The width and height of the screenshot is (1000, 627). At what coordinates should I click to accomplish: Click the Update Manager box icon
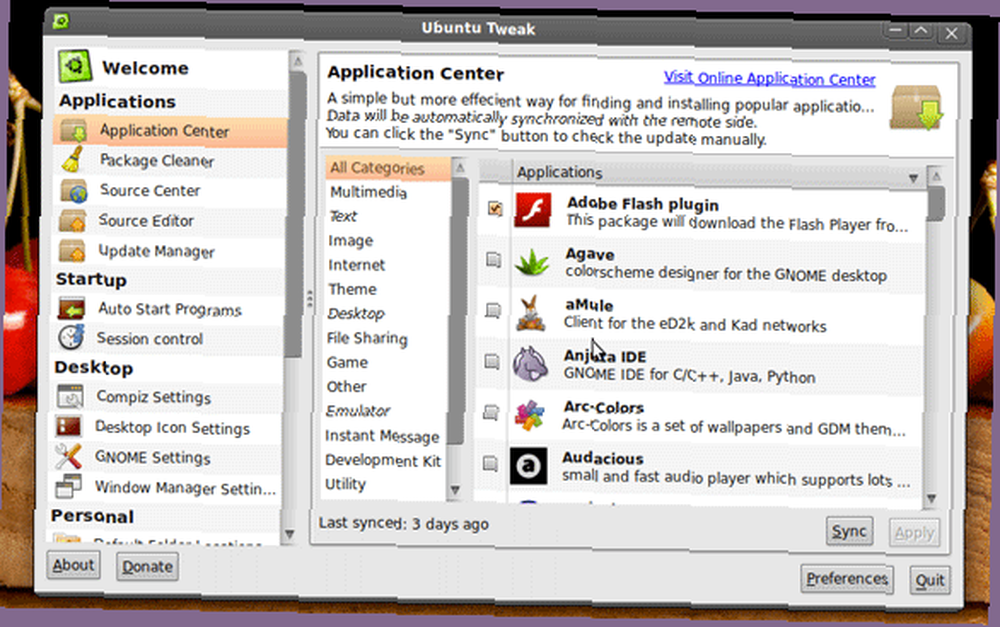tap(72, 250)
